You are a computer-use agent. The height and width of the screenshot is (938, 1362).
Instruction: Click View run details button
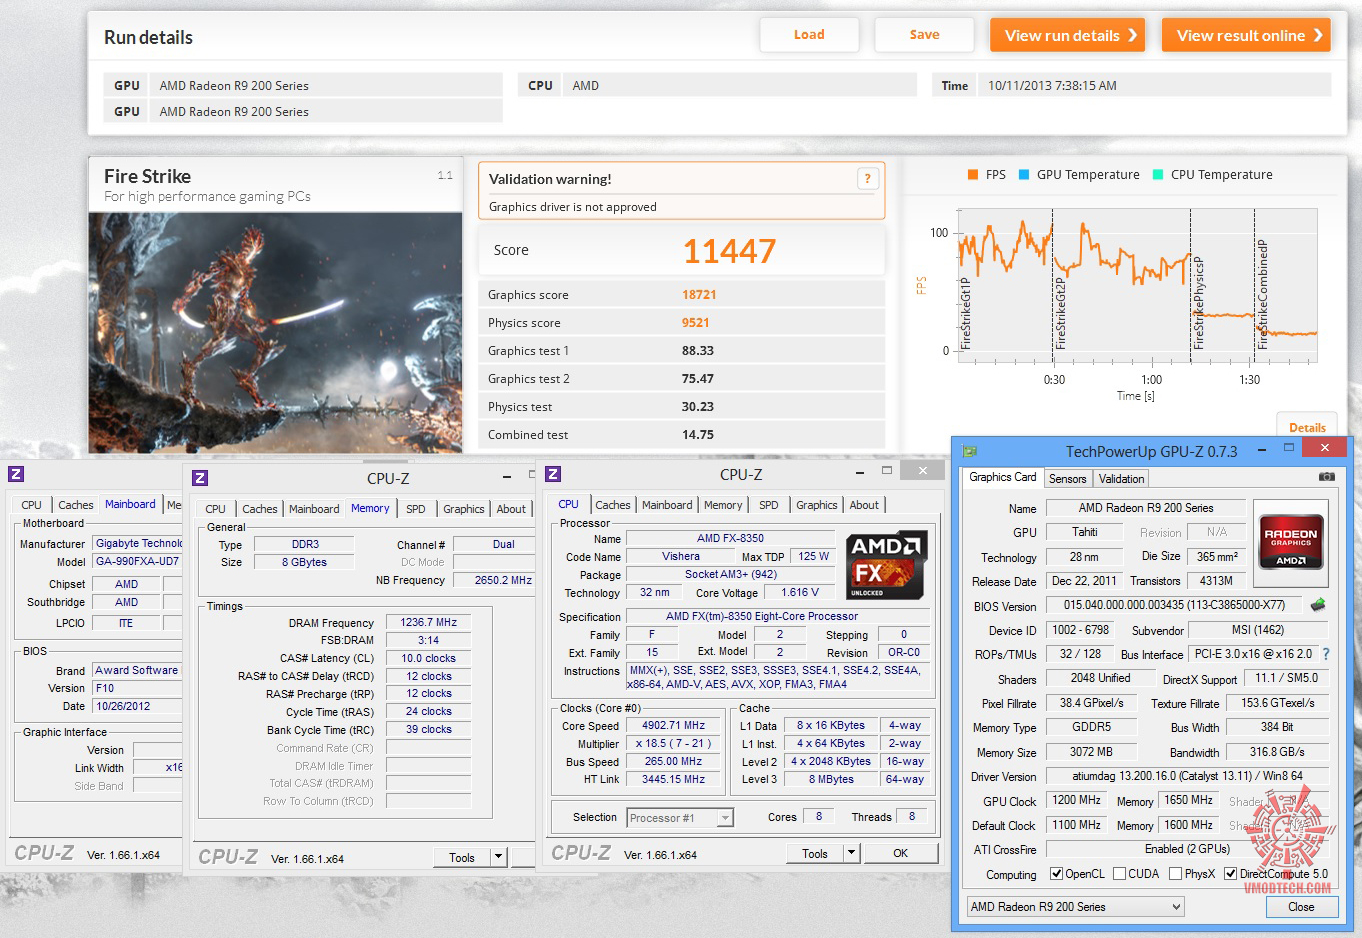(x=1067, y=35)
